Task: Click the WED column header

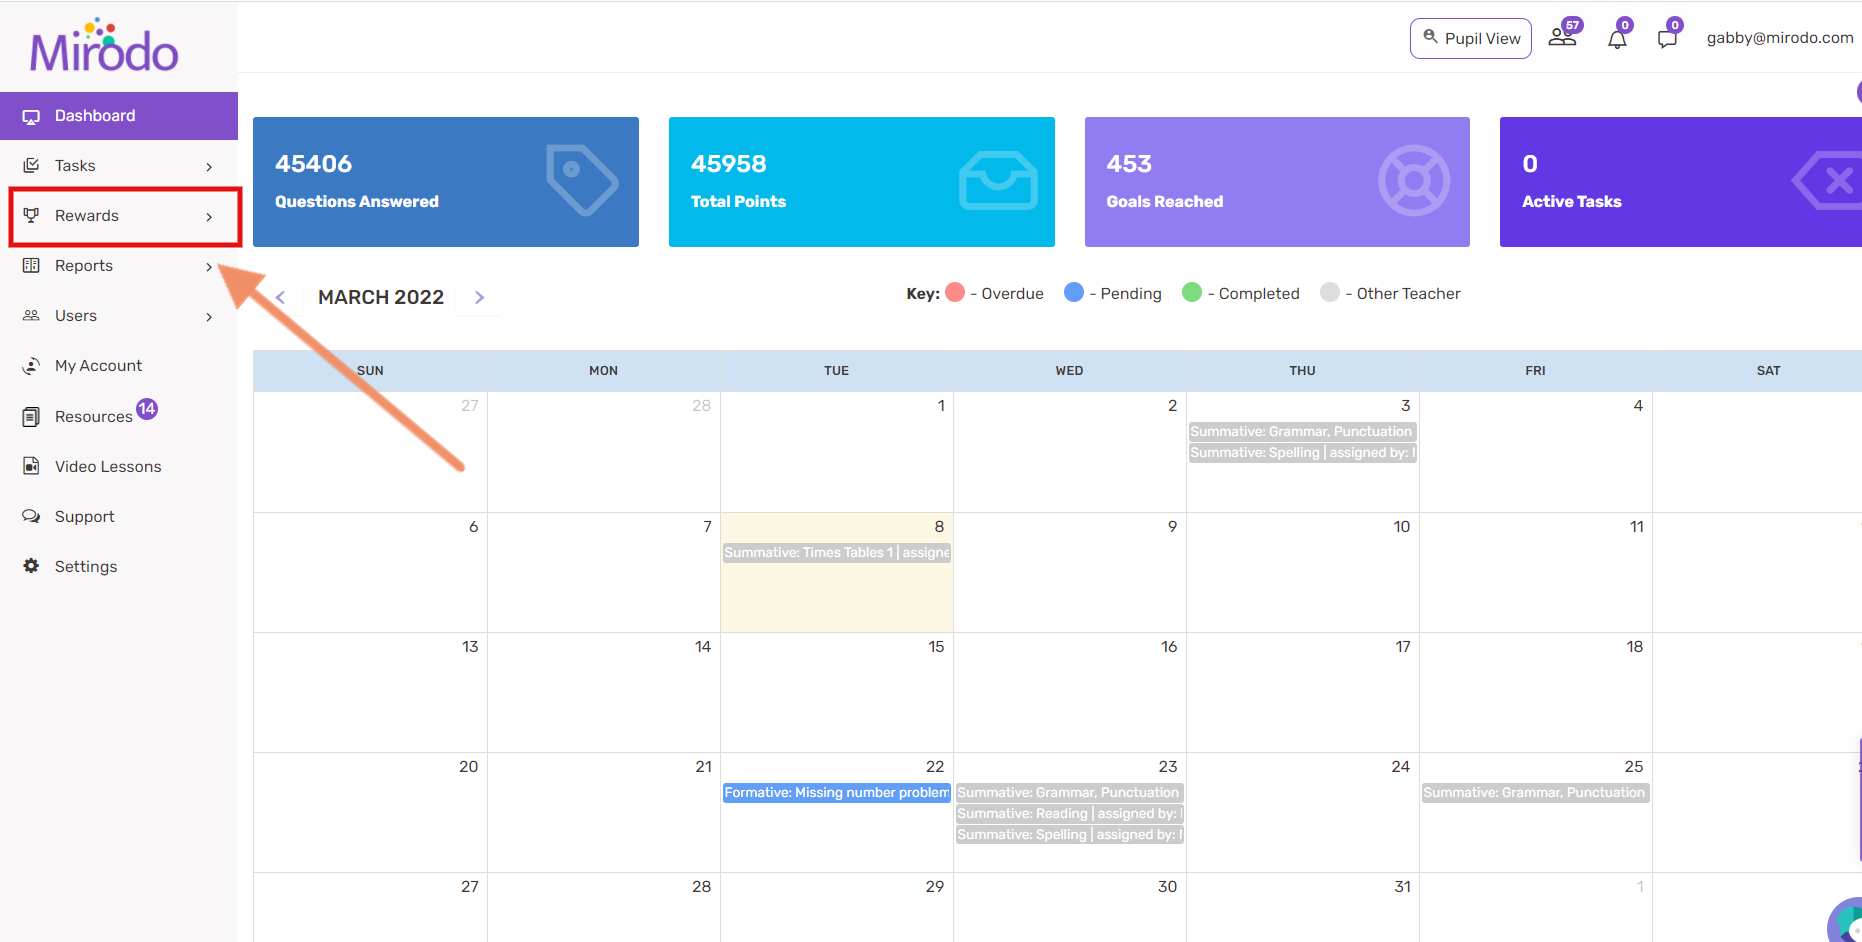Action: (1069, 371)
